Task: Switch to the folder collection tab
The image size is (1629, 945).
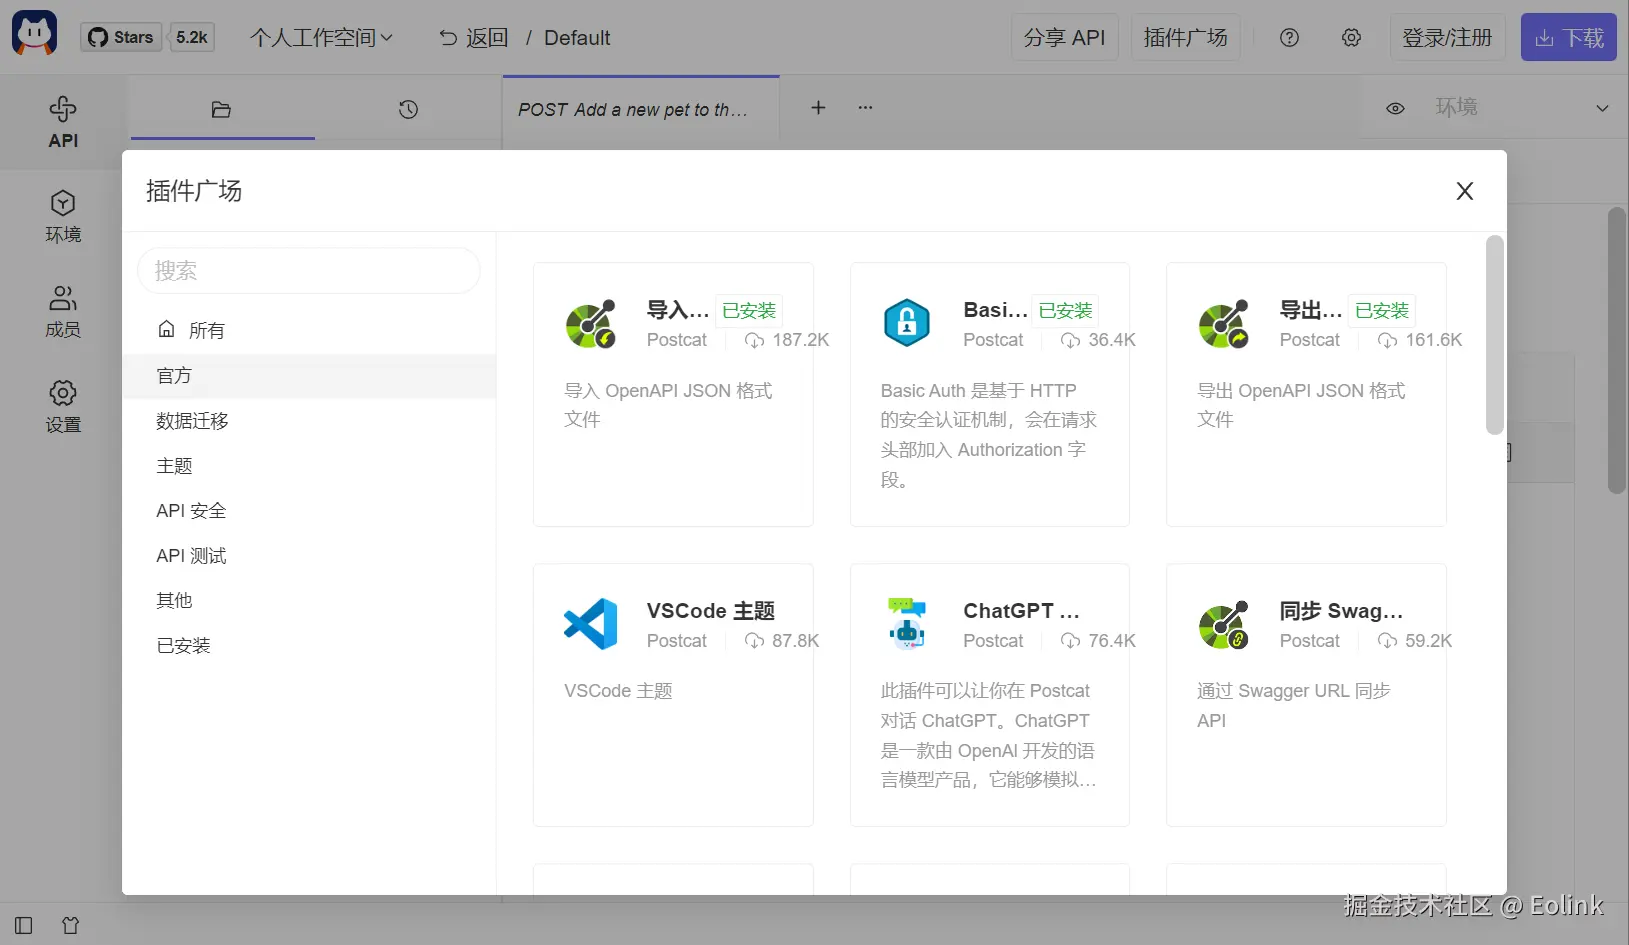Action: tap(222, 109)
